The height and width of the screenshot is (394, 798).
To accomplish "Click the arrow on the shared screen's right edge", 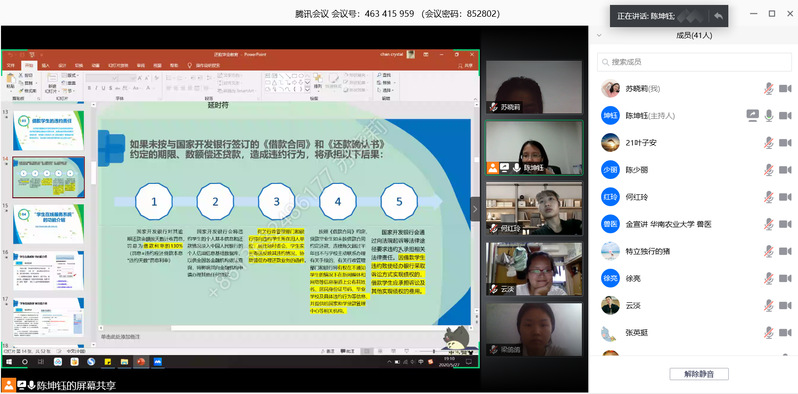I will [475, 209].
